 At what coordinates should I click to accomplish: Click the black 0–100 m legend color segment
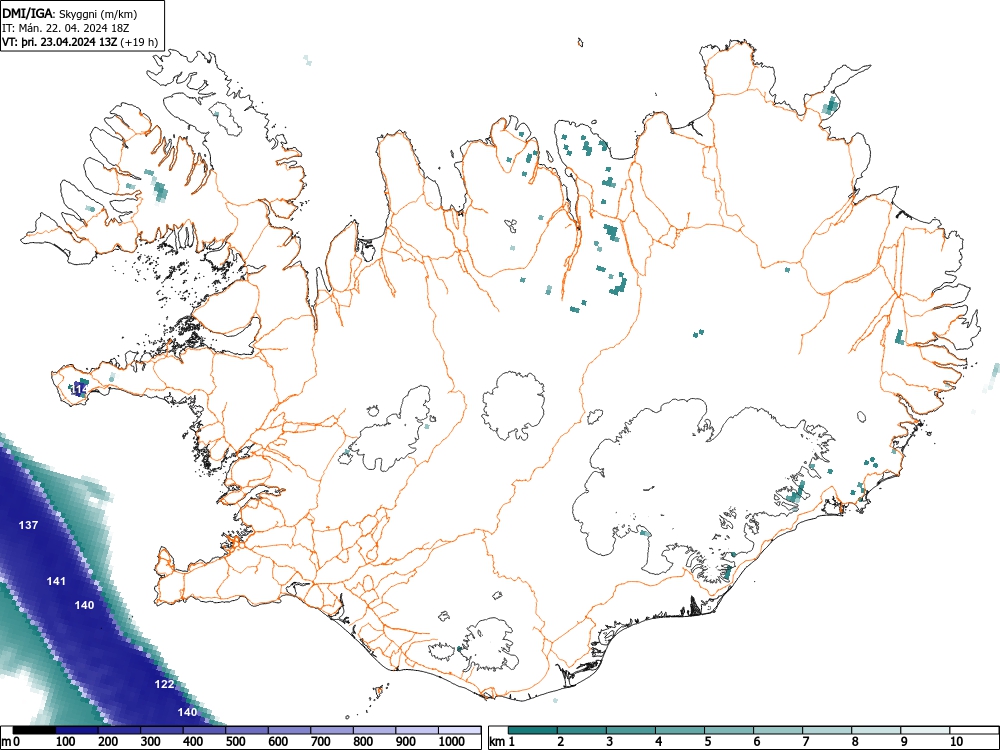[x=34, y=730]
